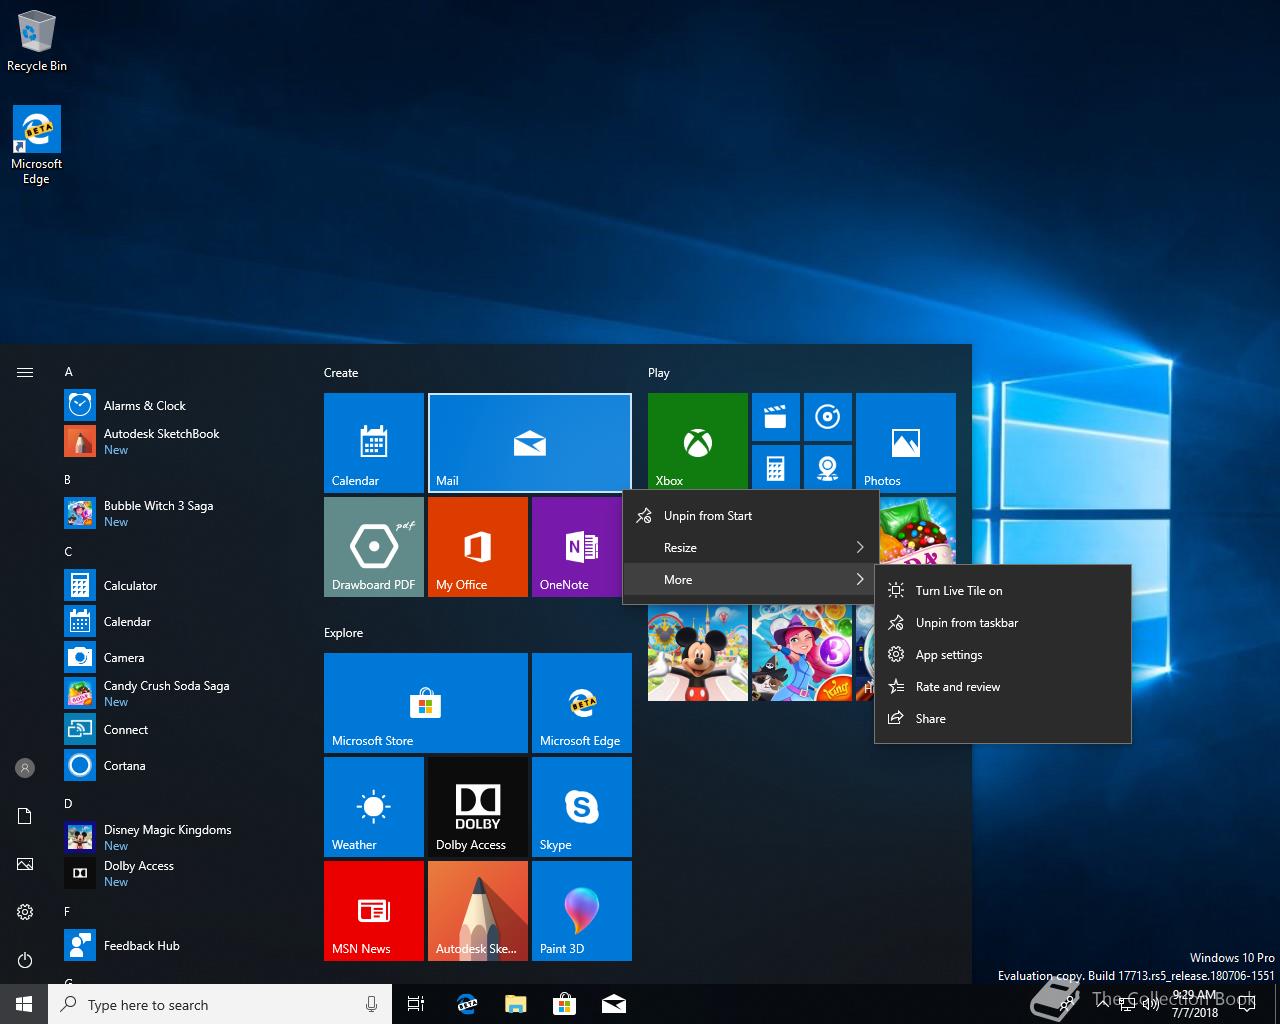Viewport: 1280px width, 1024px height.
Task: Expand the More submenu
Action: (750, 580)
